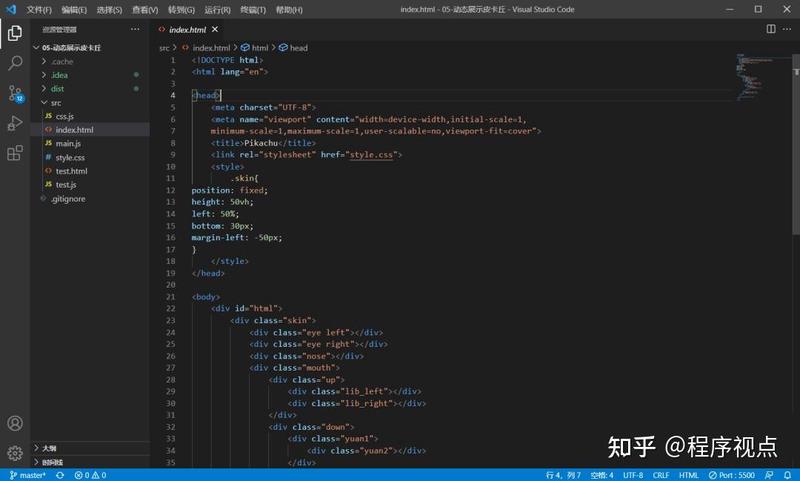Viewport: 800px width, 481px height.
Task: Open the 选择(S) menu
Action: pos(109,10)
